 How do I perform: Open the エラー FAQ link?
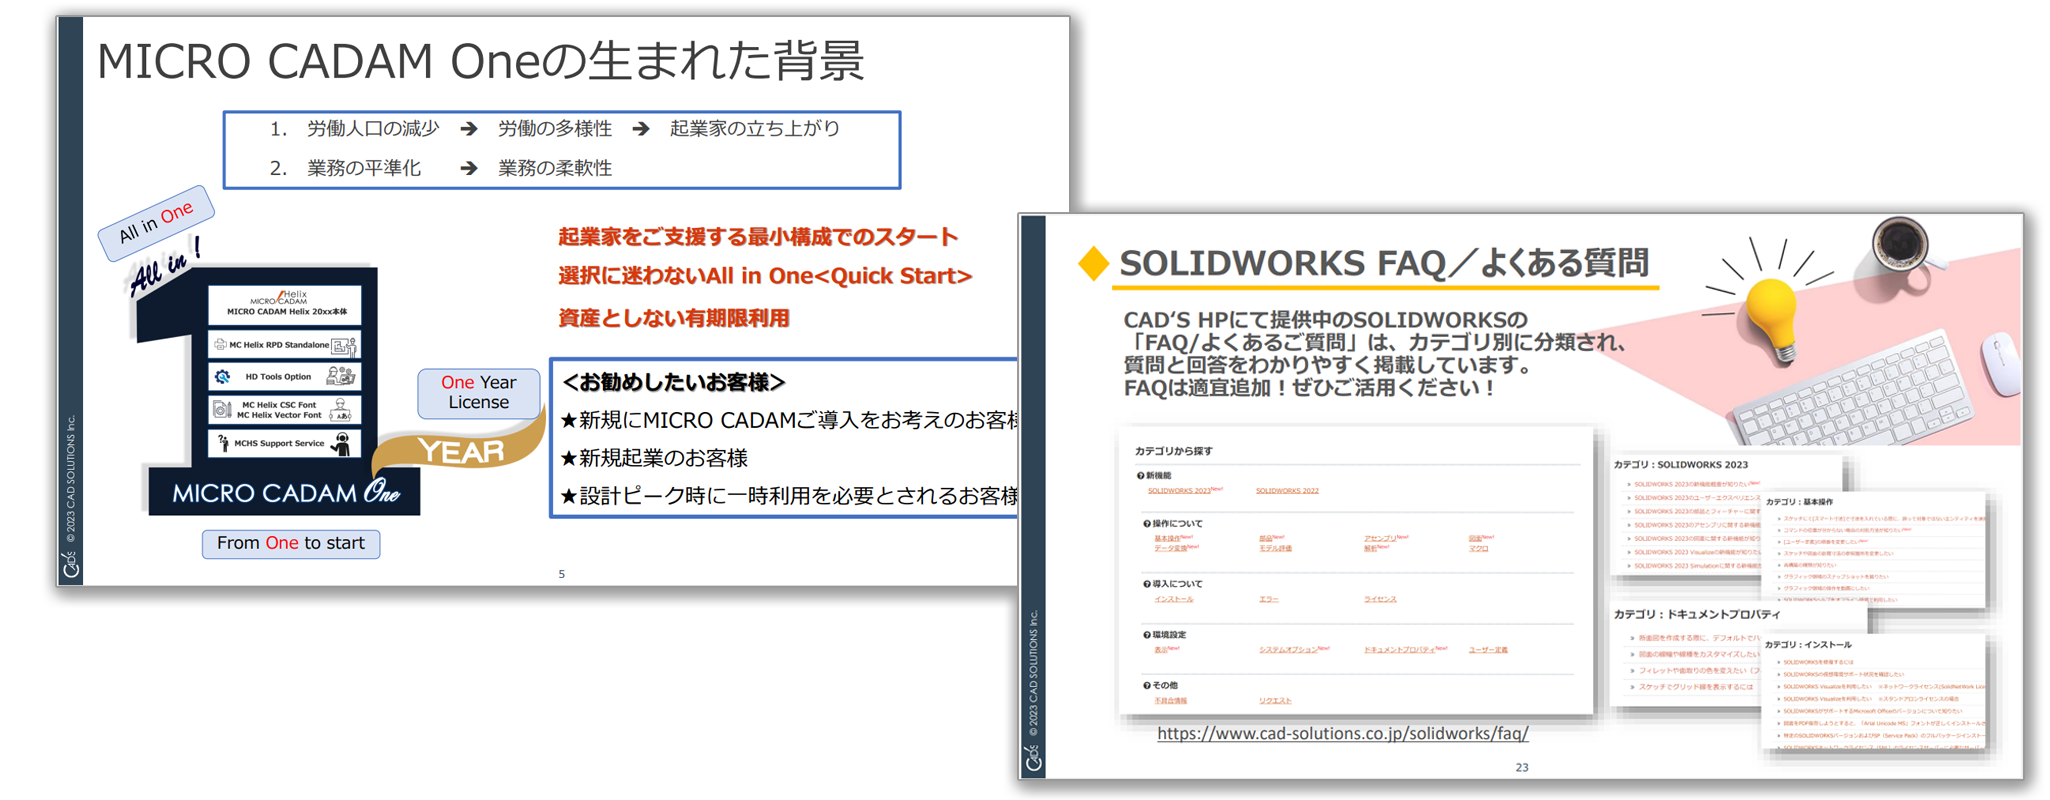tap(1269, 599)
